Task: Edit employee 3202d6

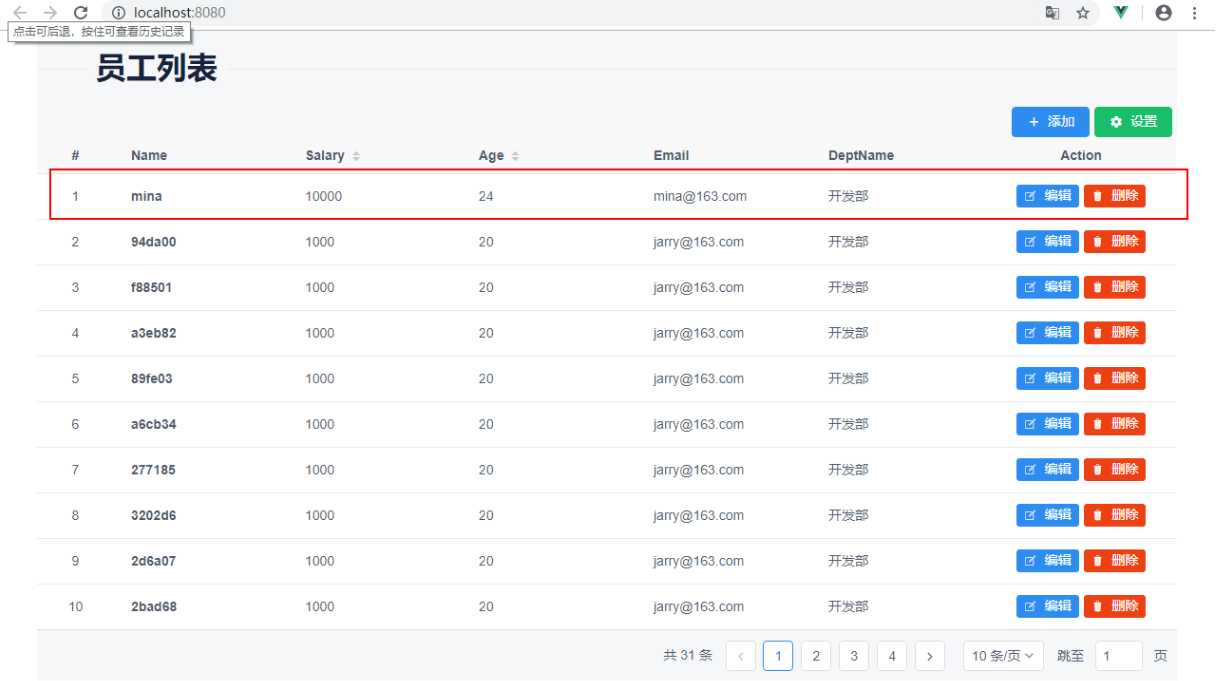Action: 1048,515
